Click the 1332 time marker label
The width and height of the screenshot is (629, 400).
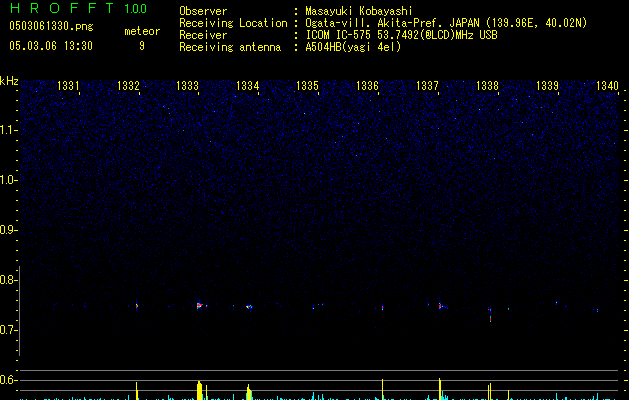pos(128,85)
